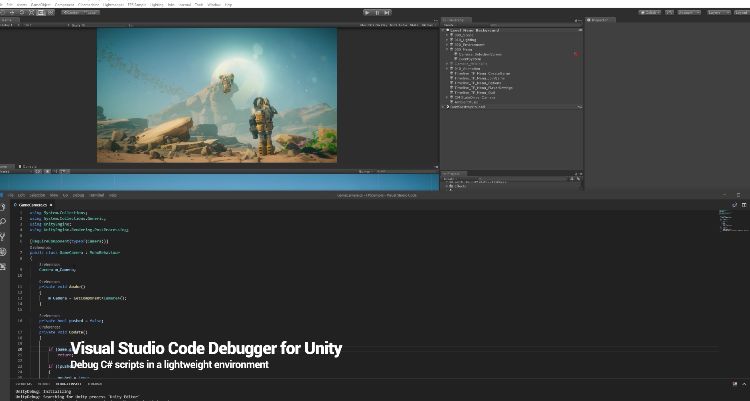Select the Move tool in Unity toolbar
The width and height of the screenshot is (750, 401).
(11, 12)
